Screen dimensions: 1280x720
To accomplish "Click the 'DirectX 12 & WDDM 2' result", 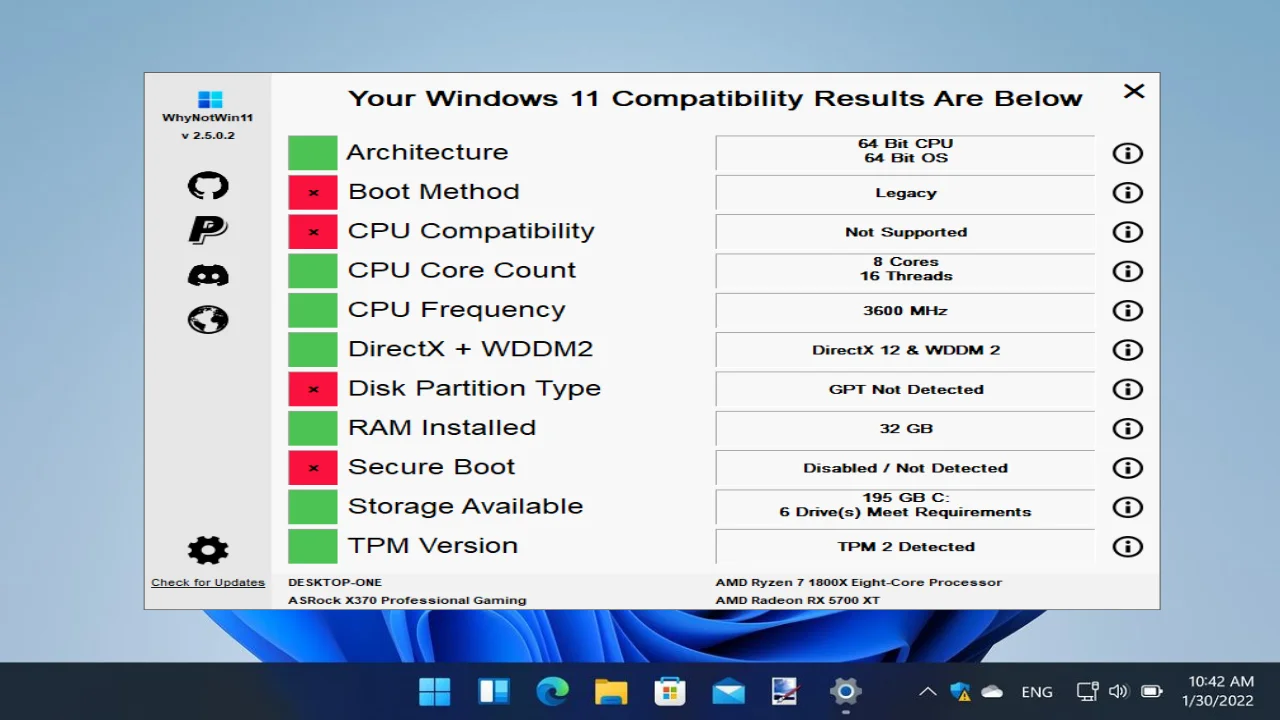I will coord(905,350).
